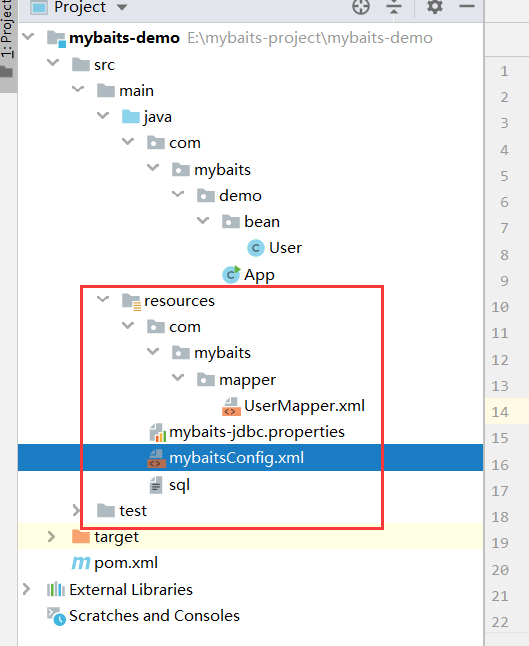Hide the Project panel with minus icon
The image size is (529, 646).
click(x=467, y=6)
